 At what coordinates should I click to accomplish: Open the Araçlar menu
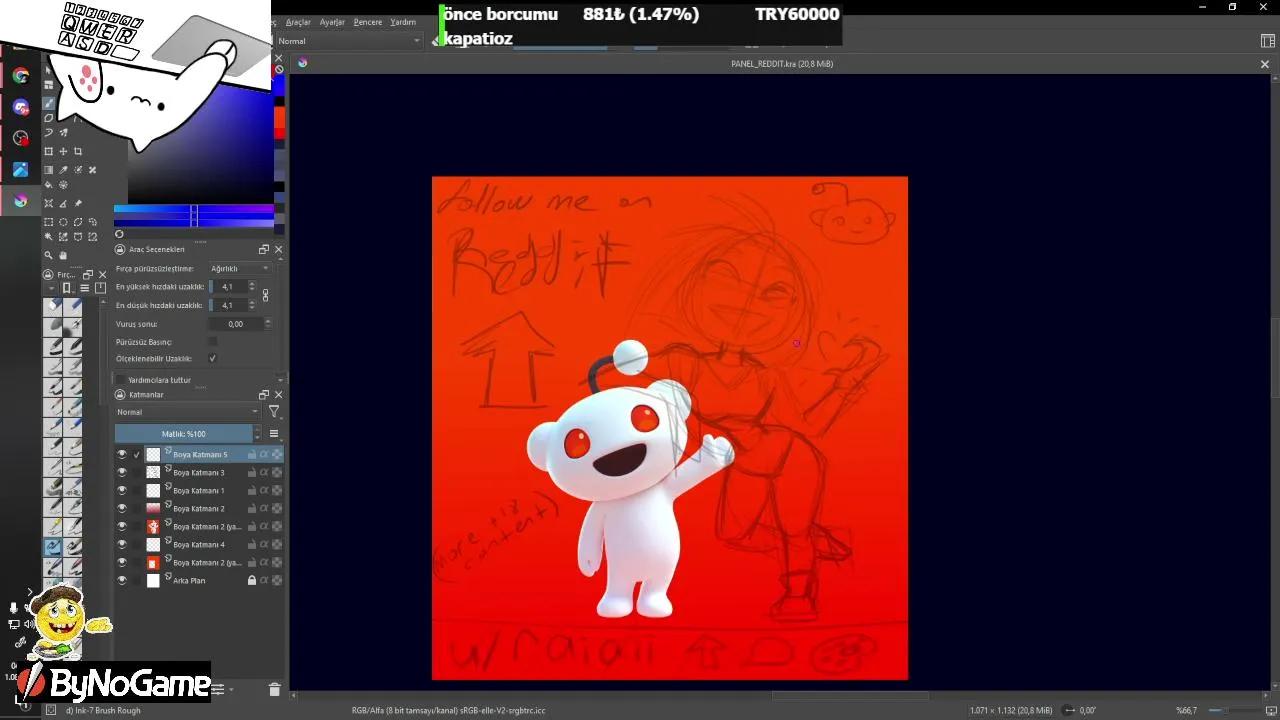[x=298, y=22]
